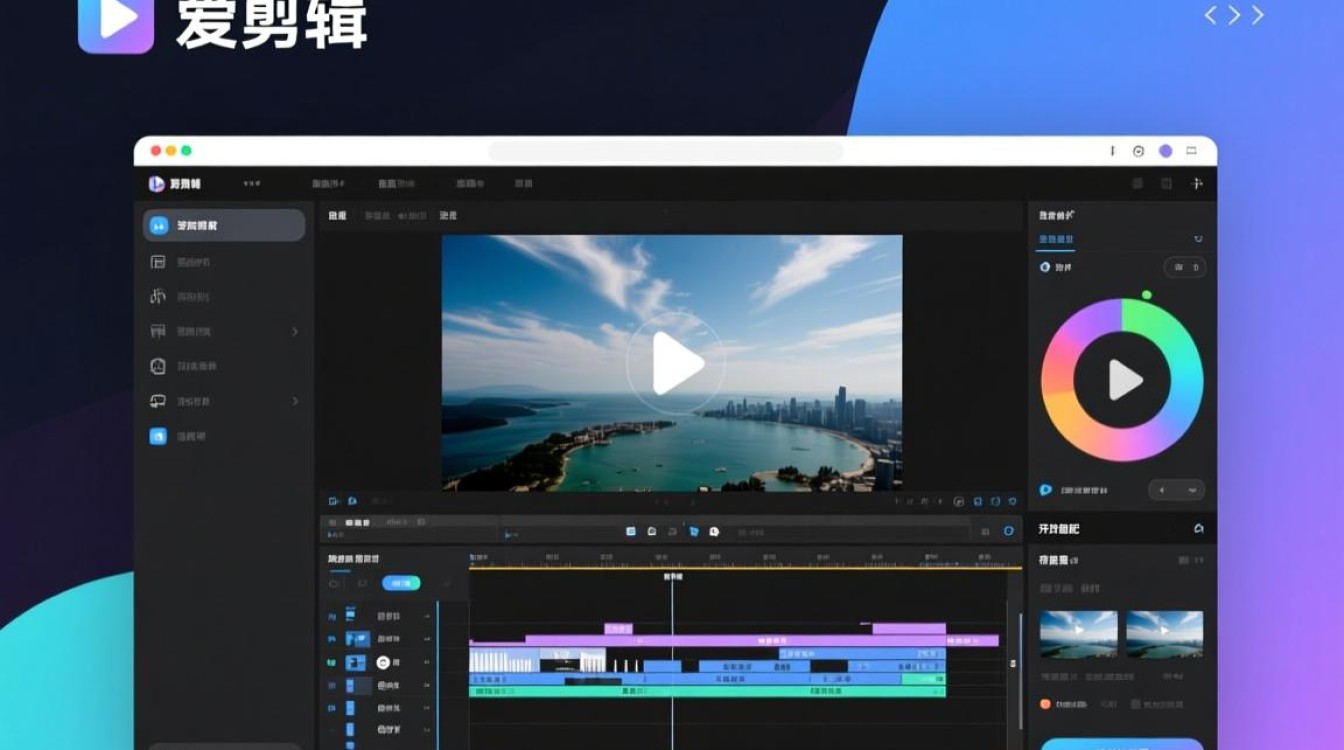Screen dimensions: 1344x750
Task: Click the rightmost icon below the preview's right corner
Action: point(1012,501)
